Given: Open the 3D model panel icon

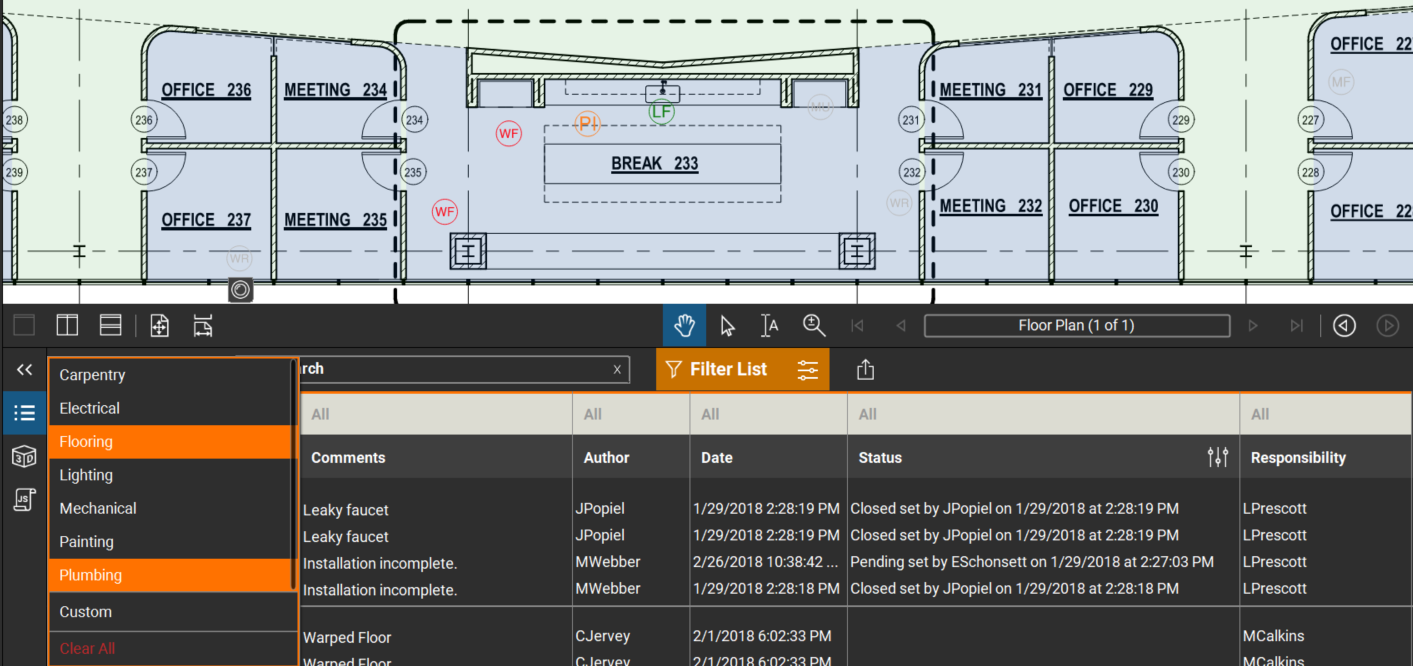Looking at the screenshot, I should tap(24, 458).
